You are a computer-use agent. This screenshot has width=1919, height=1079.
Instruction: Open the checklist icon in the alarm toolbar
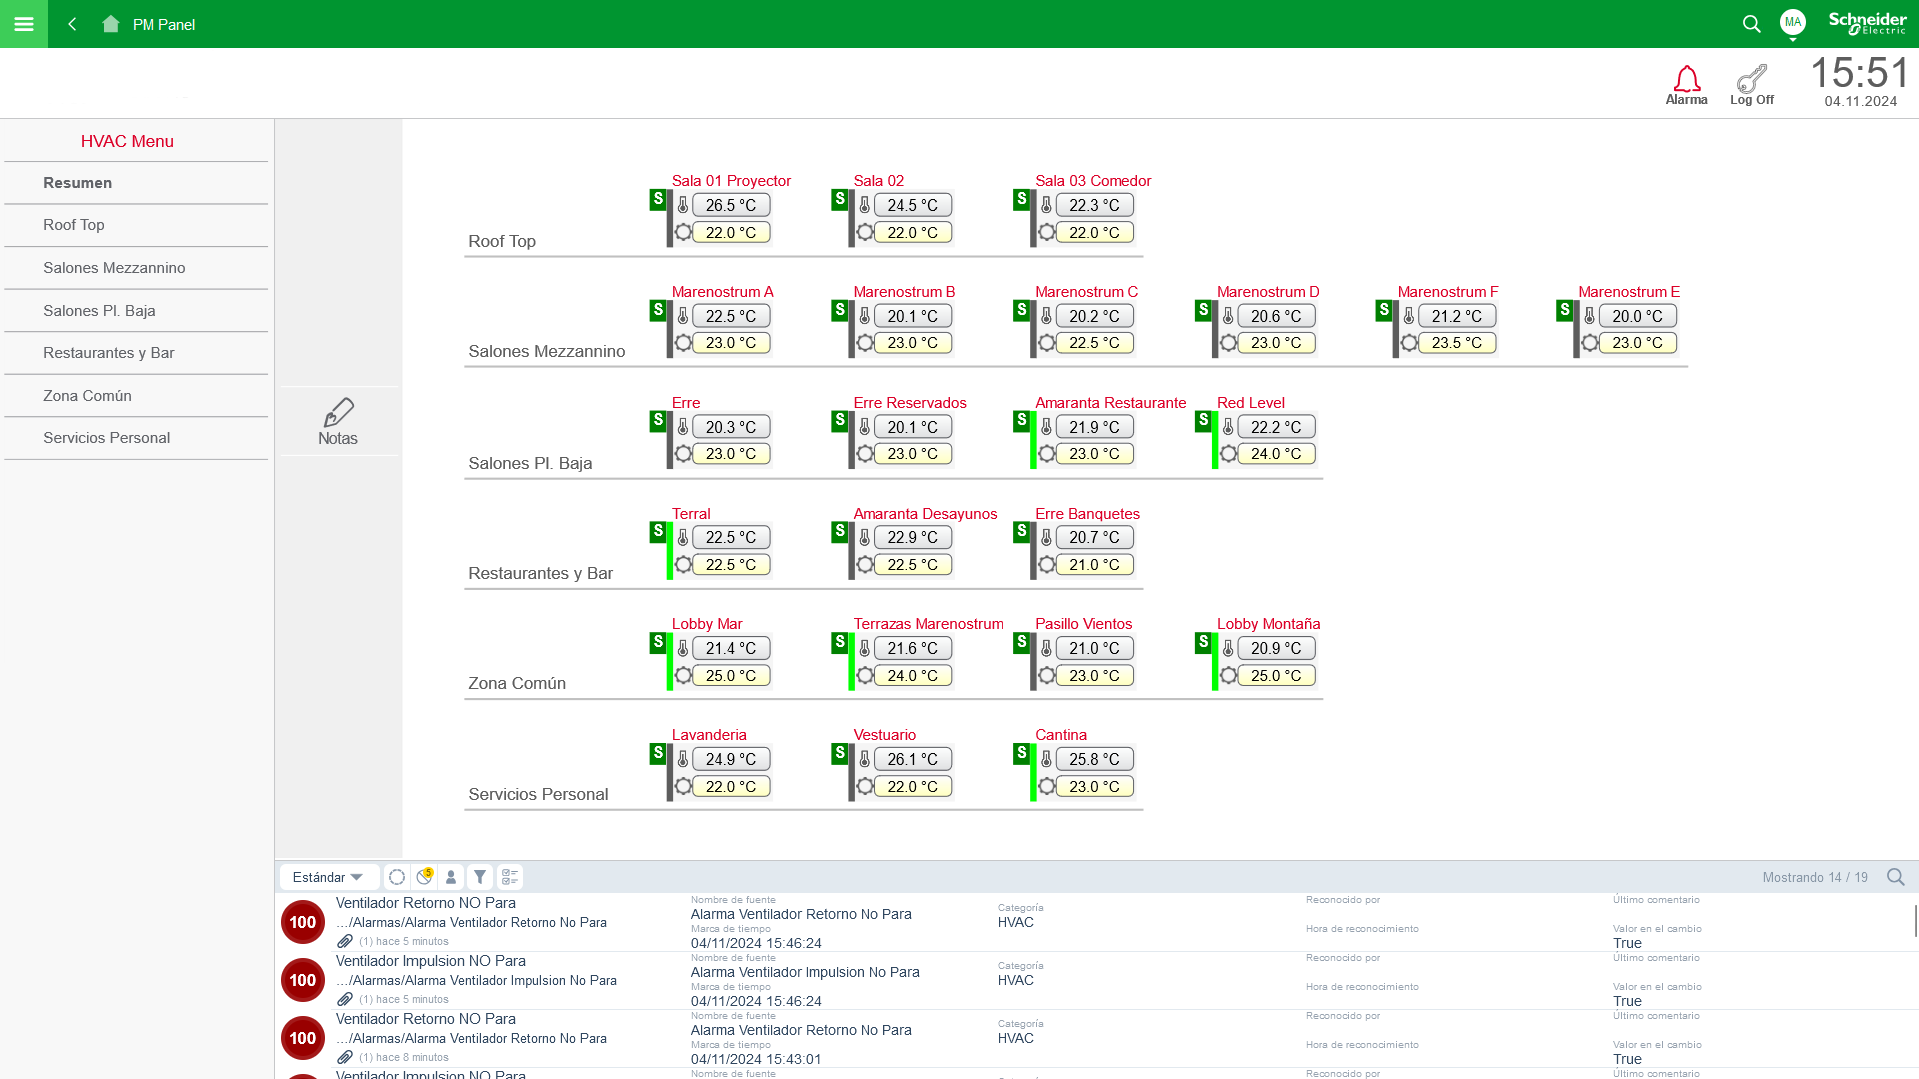point(510,877)
